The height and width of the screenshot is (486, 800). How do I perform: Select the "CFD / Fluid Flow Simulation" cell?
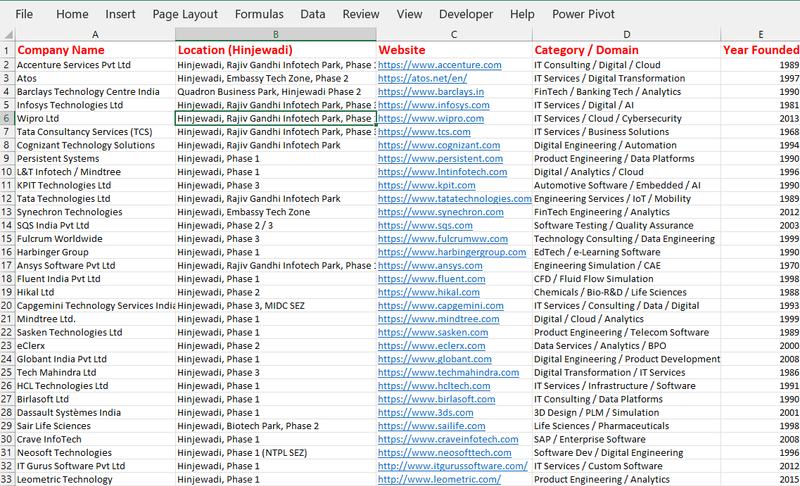627,279
